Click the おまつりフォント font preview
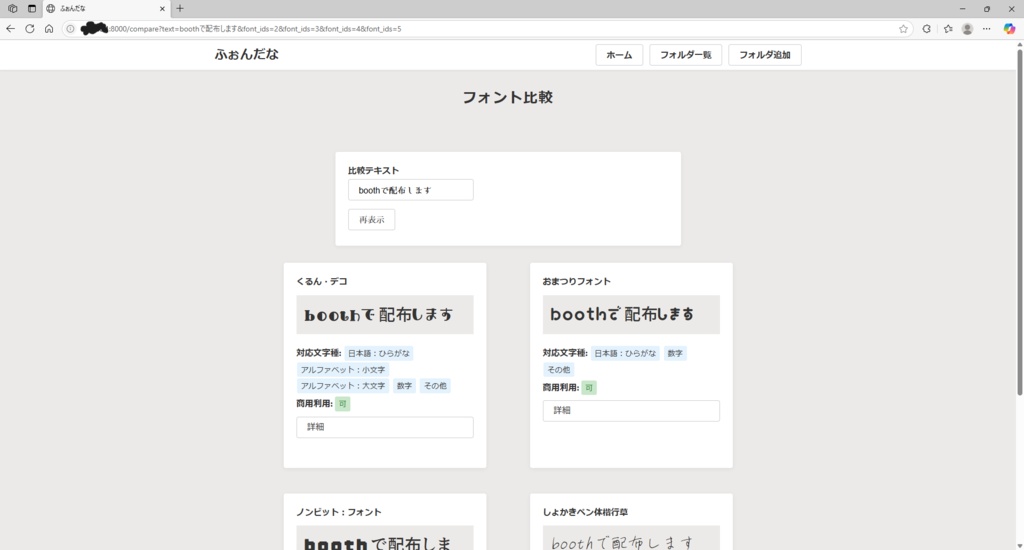 click(631, 314)
